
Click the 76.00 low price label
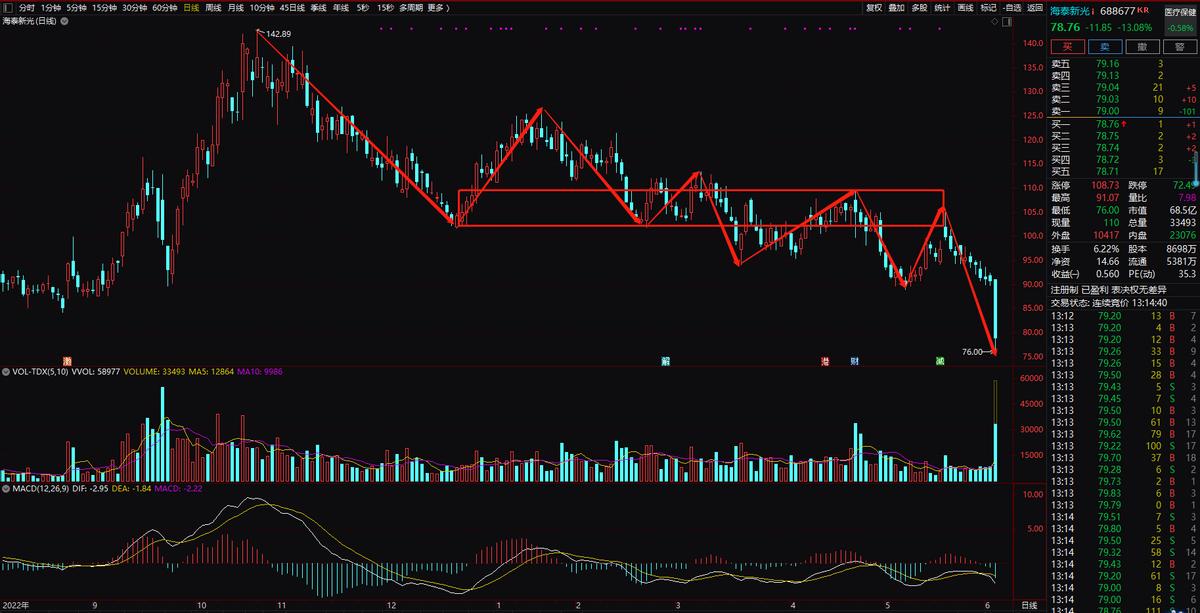tap(972, 351)
